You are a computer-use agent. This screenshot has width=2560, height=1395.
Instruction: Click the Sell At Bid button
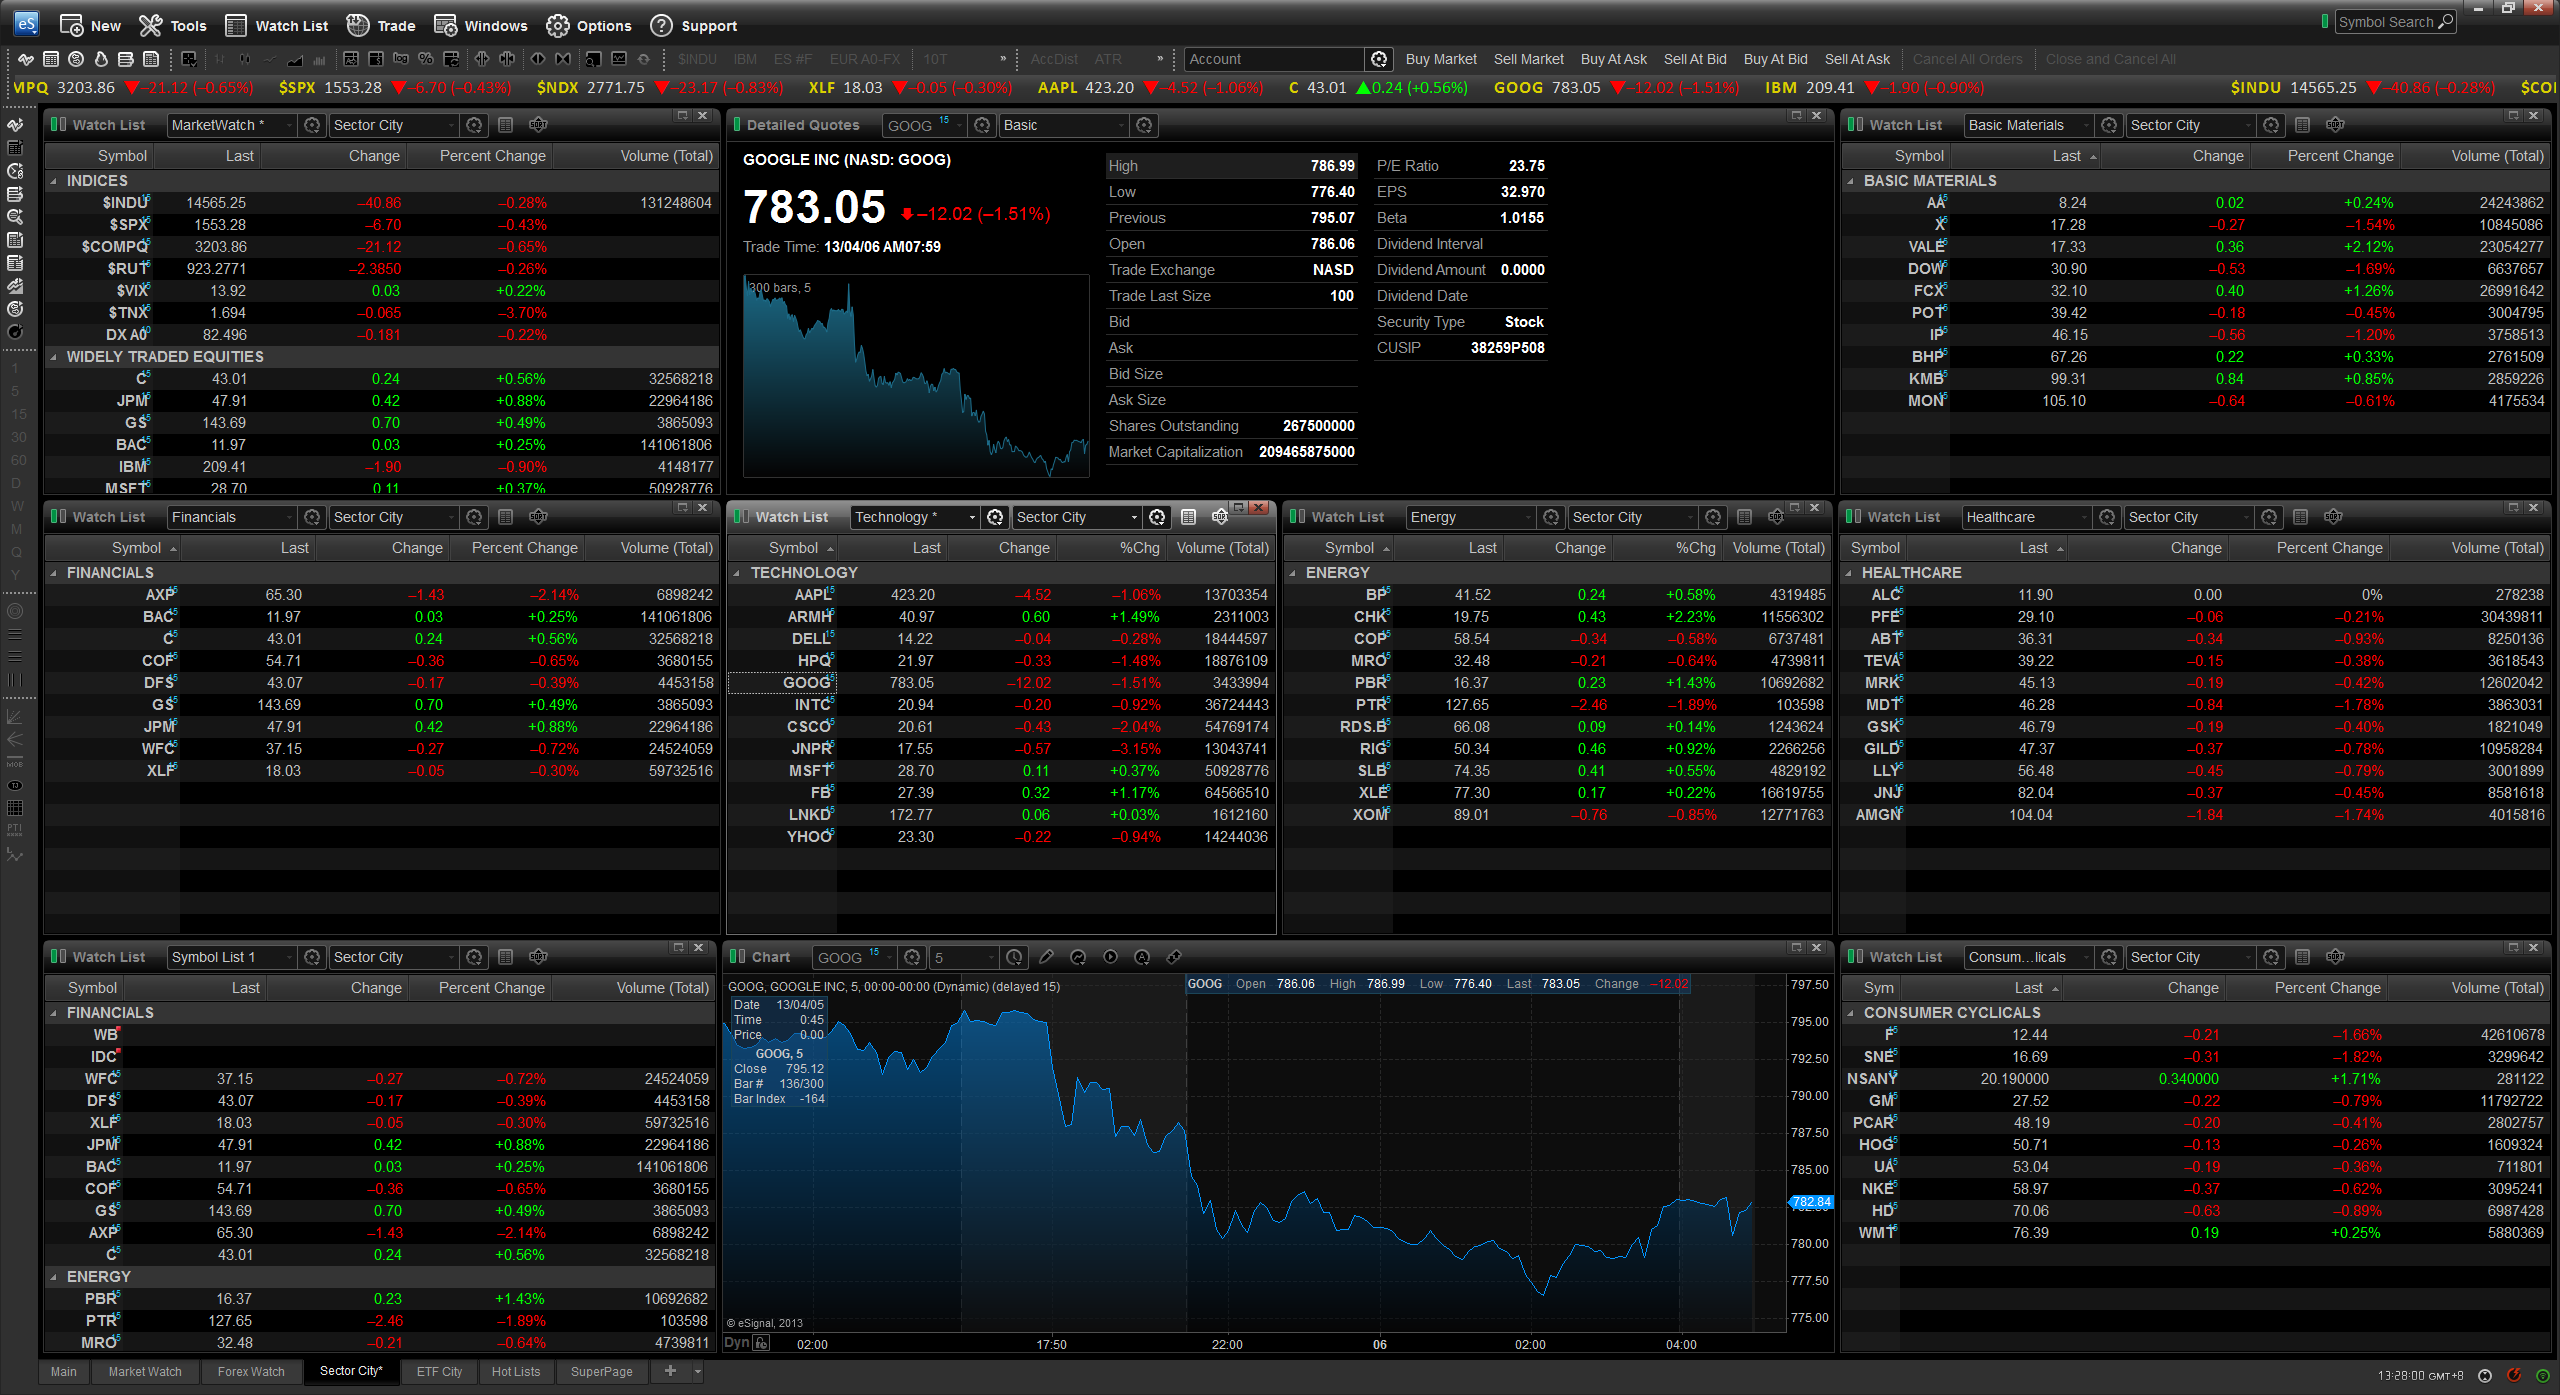1695,59
